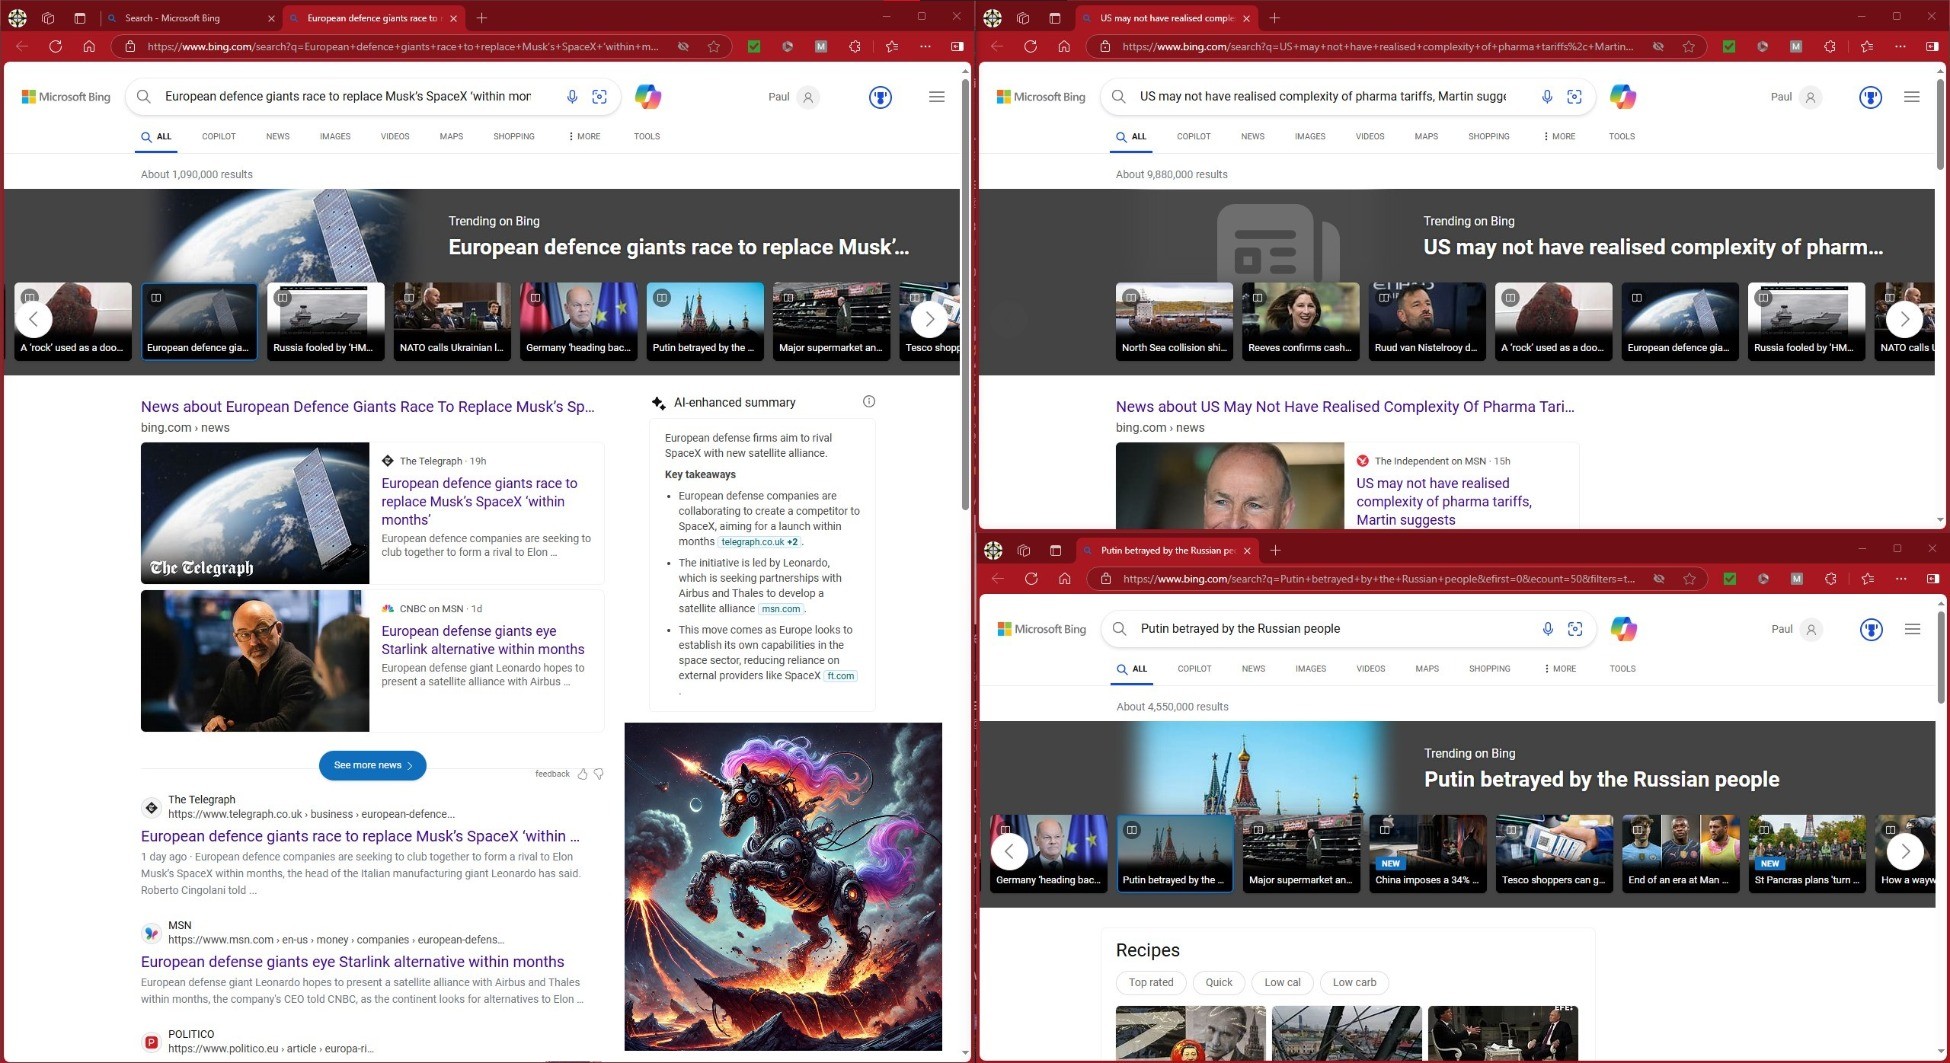Advance trending carousel right in Putin betrayed window
The width and height of the screenshot is (1950, 1063).
pyautogui.click(x=1905, y=851)
